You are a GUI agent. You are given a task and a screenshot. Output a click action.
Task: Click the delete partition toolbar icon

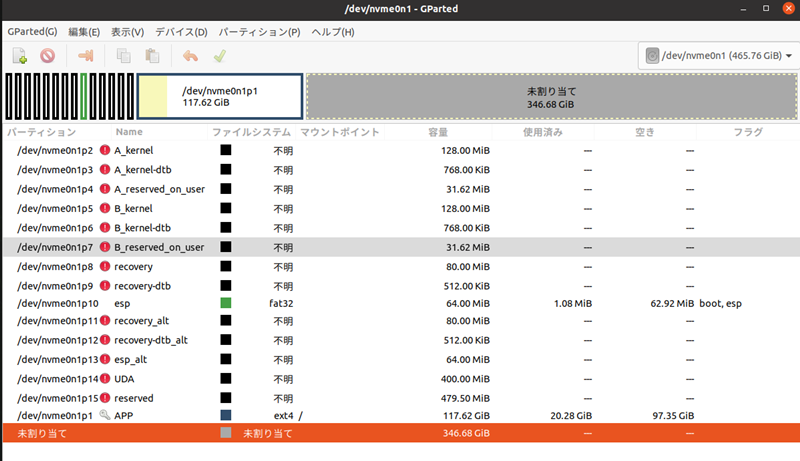[x=47, y=56]
